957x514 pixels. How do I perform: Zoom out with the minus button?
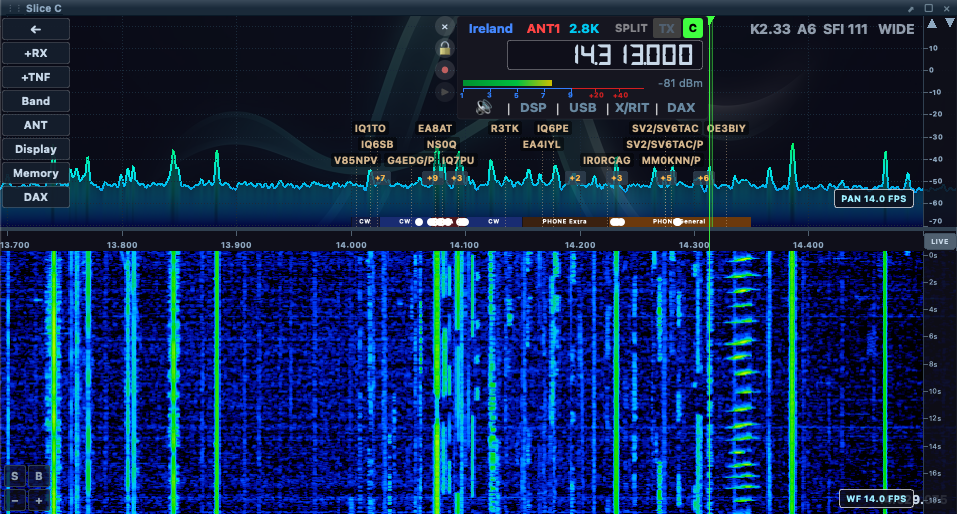point(15,501)
